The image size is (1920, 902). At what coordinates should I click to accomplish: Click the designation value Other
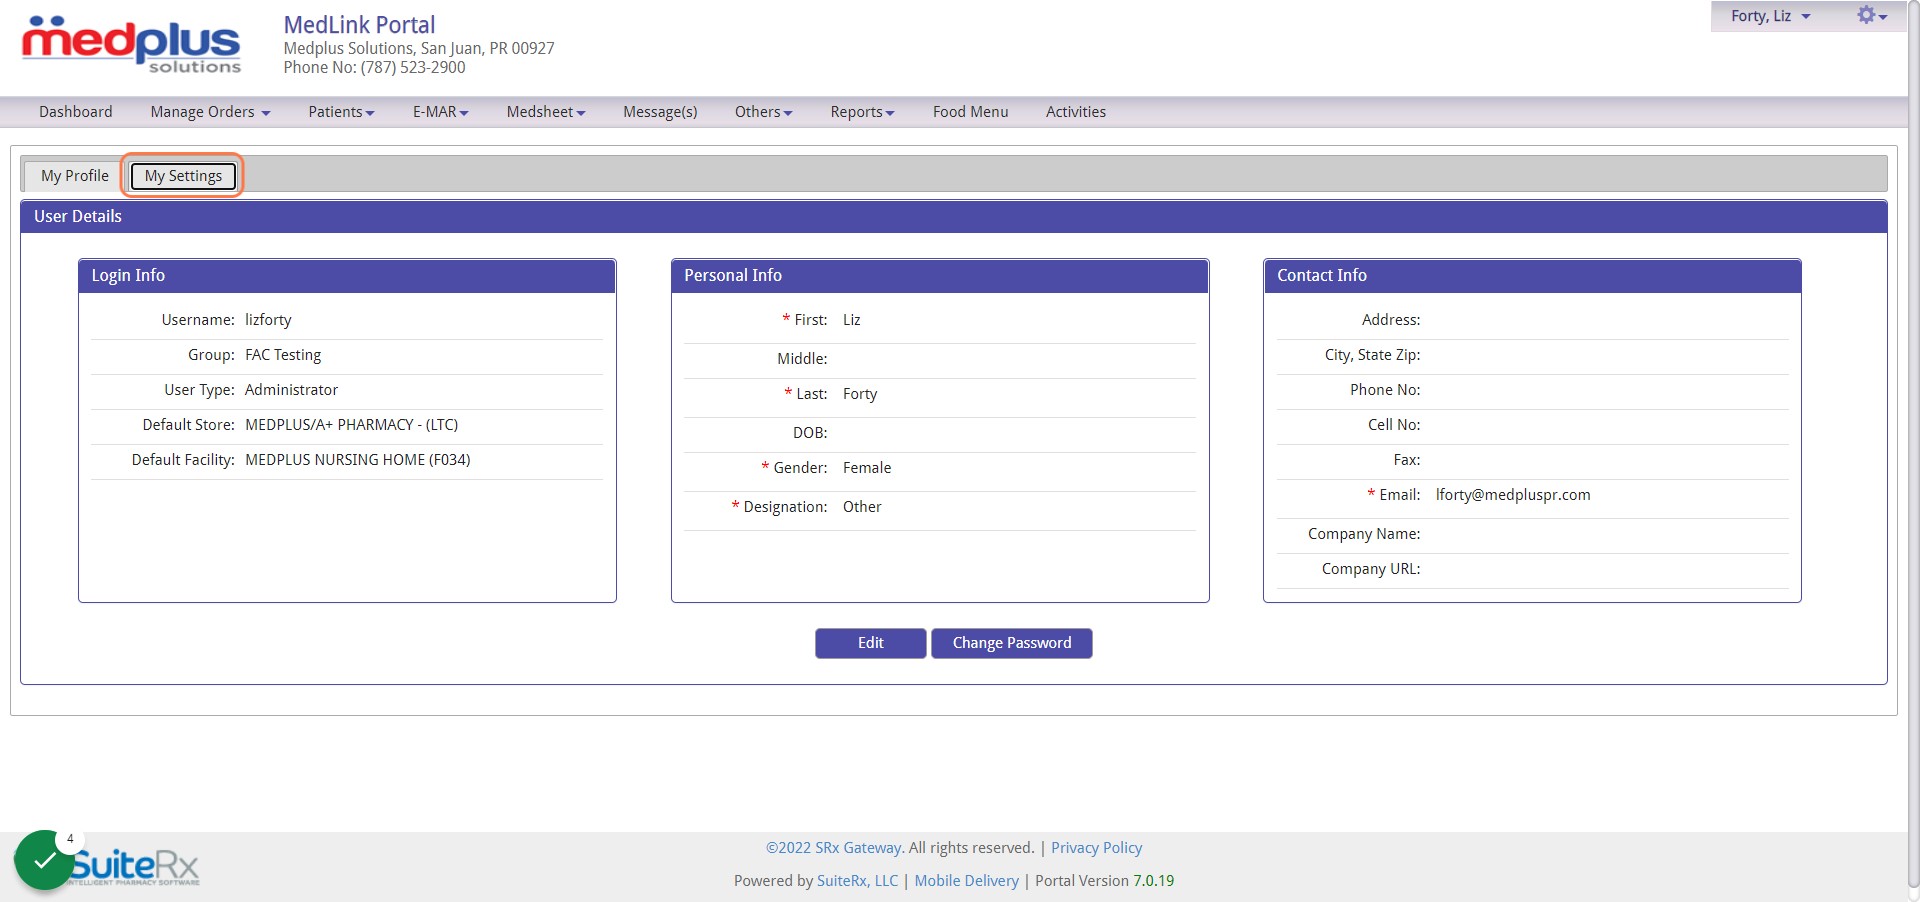861,507
